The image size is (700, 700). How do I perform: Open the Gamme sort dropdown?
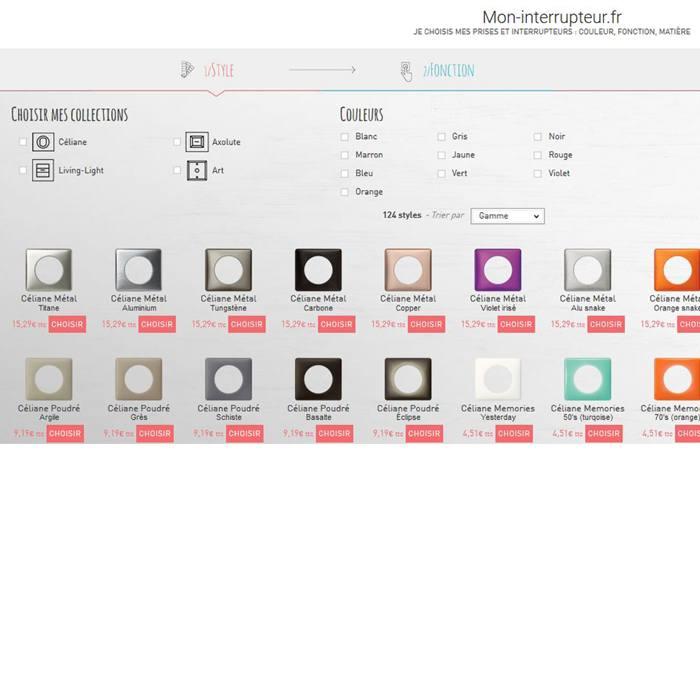[507, 216]
